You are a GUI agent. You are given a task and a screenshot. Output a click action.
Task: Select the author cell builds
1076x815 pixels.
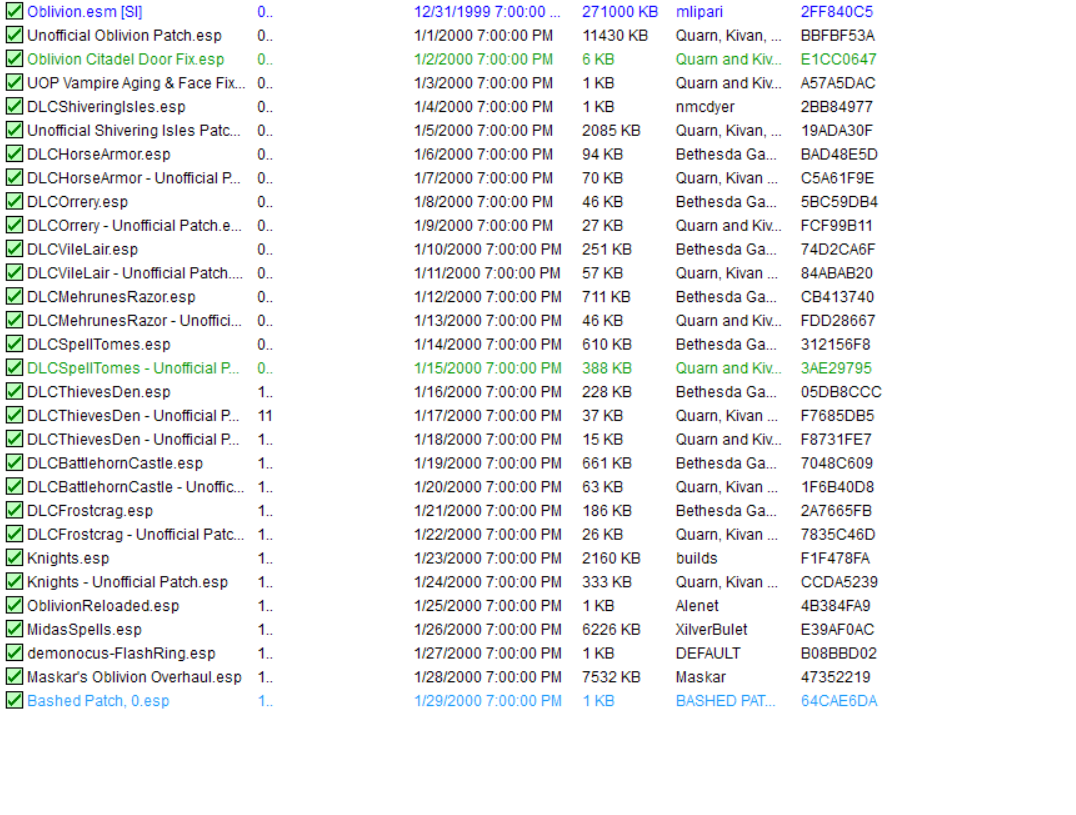pos(697,558)
